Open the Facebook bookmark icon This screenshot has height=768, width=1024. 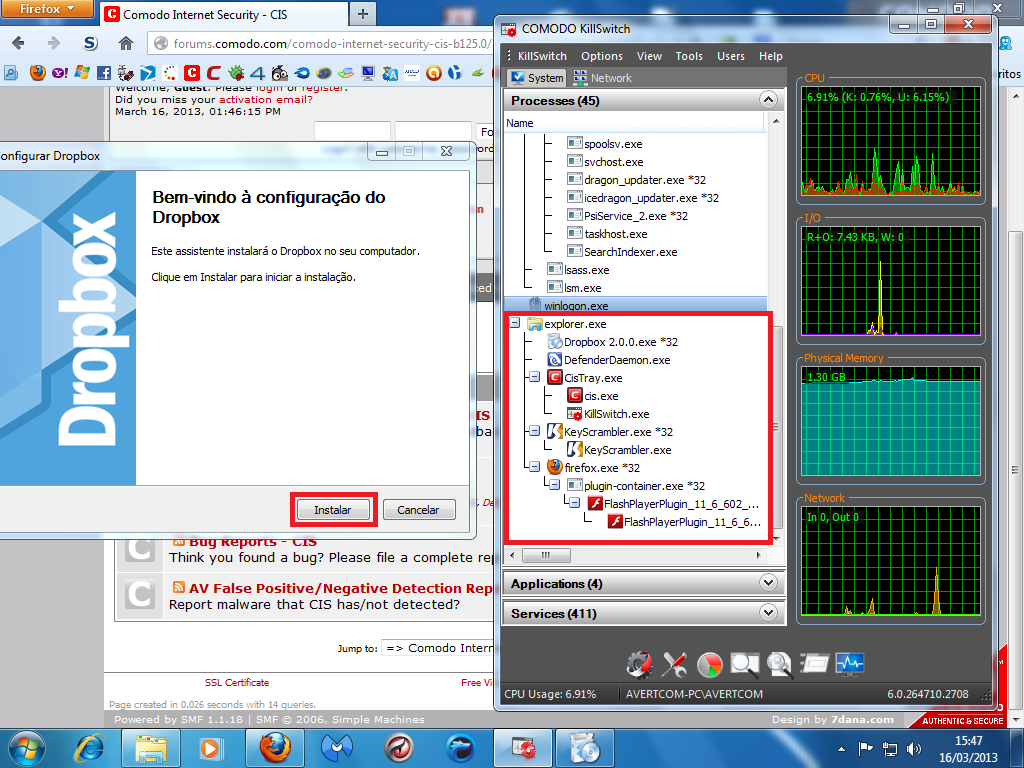point(104,73)
